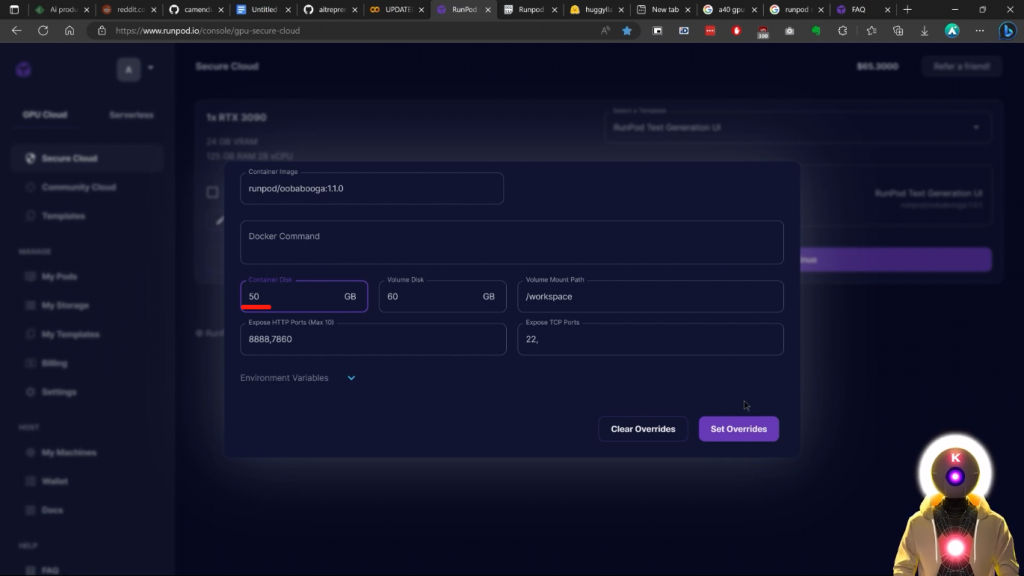1024x576 pixels.
Task: Click the Expose TCP Ports field
Action: (x=650, y=339)
